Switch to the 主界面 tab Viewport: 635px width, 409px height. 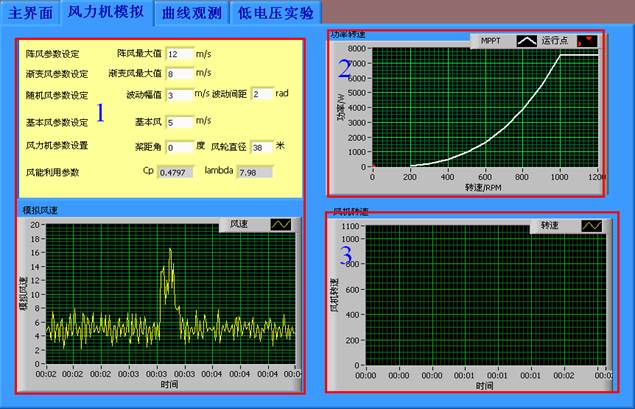pyautogui.click(x=30, y=12)
